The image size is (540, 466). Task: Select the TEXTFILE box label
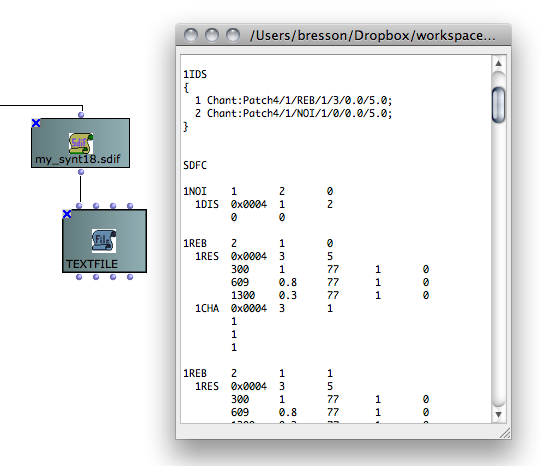92,264
